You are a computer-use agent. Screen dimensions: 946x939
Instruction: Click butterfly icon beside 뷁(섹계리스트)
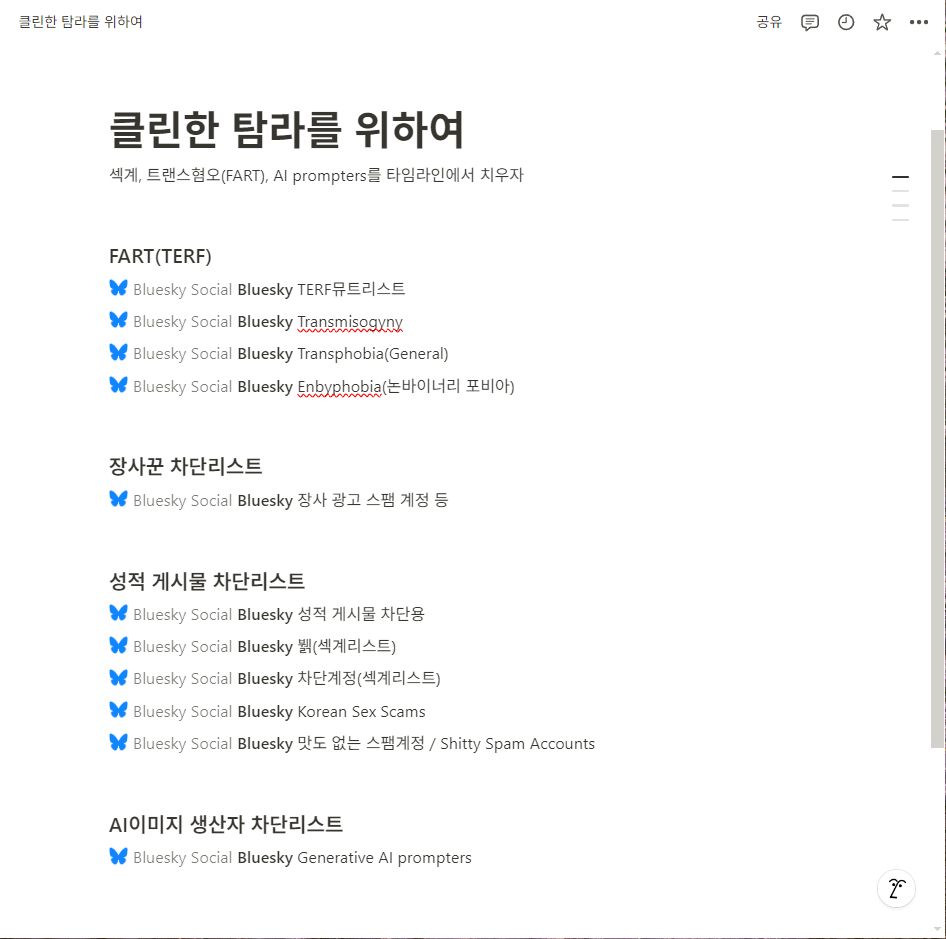click(x=118, y=645)
